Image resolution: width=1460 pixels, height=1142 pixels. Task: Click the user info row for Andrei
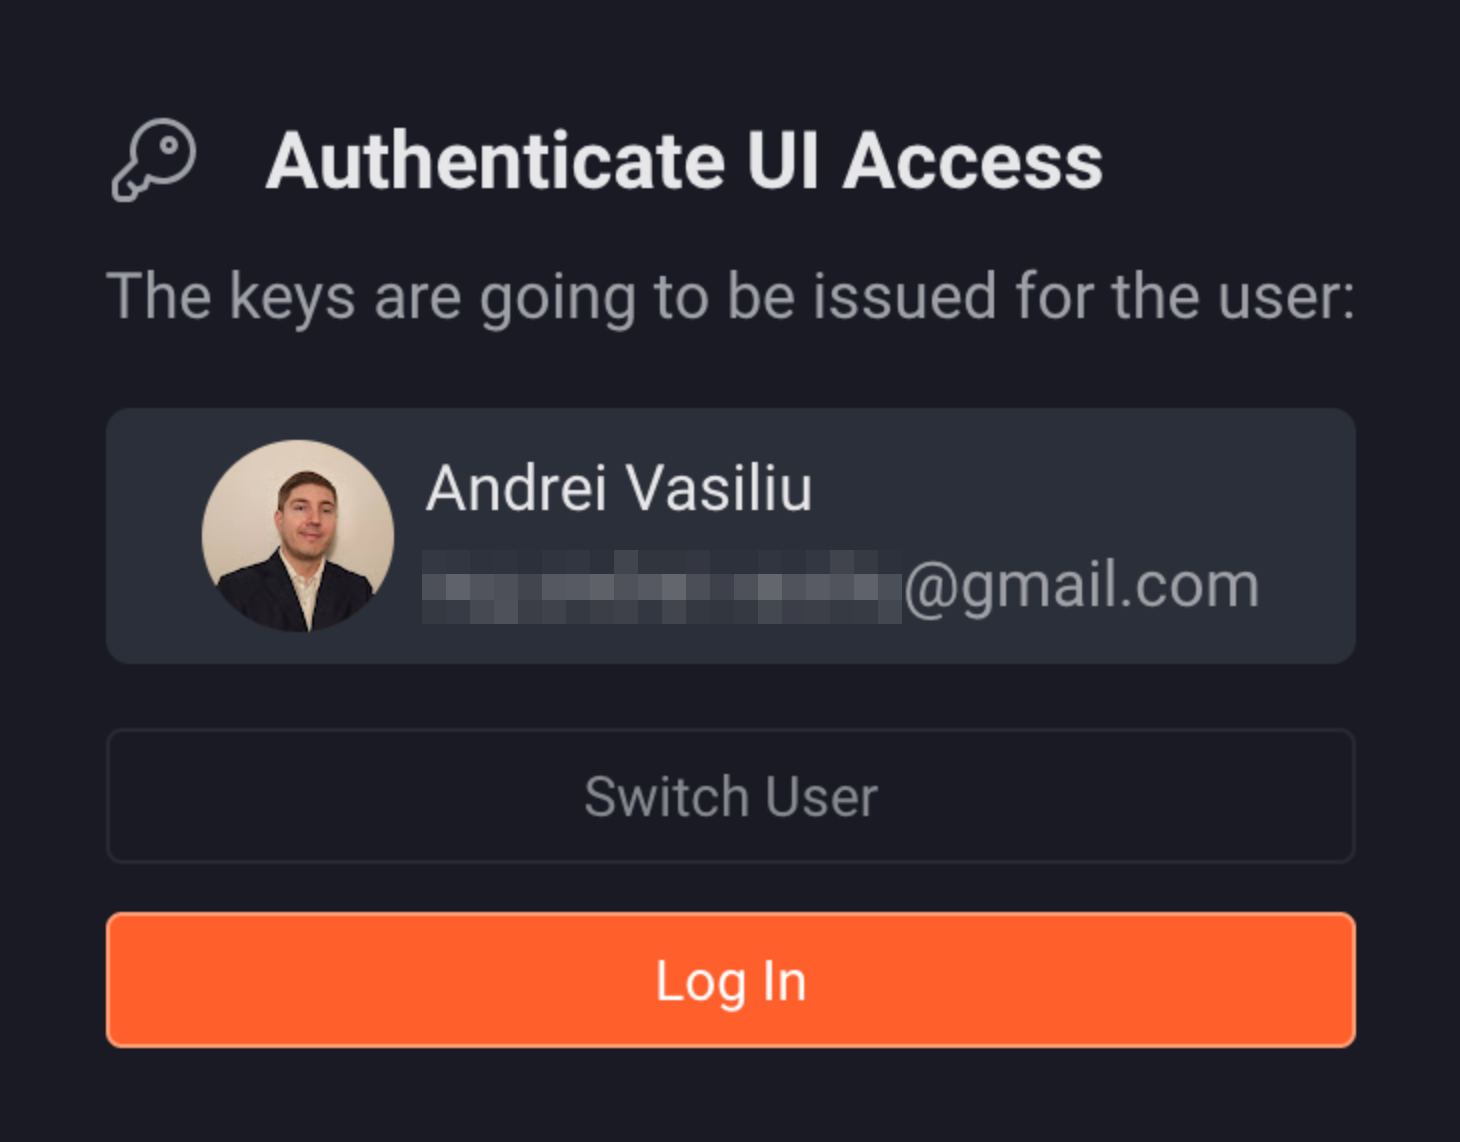[x=730, y=533]
